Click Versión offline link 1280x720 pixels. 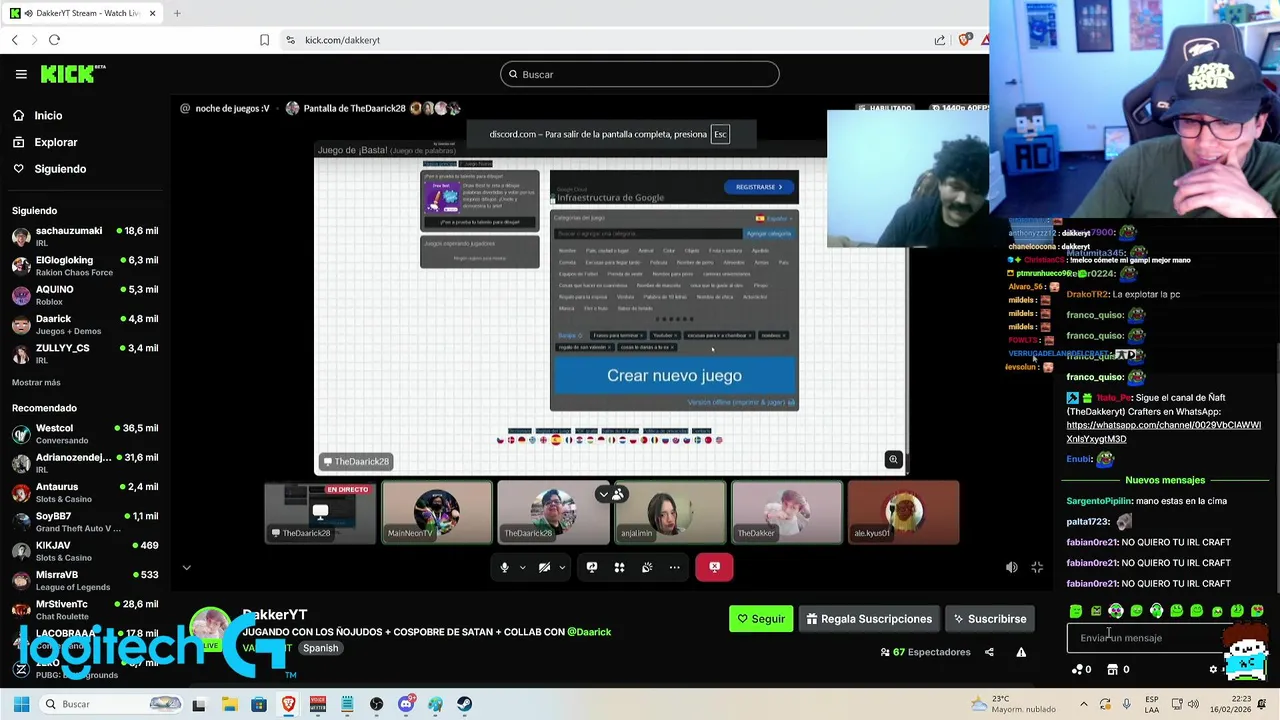[740, 403]
